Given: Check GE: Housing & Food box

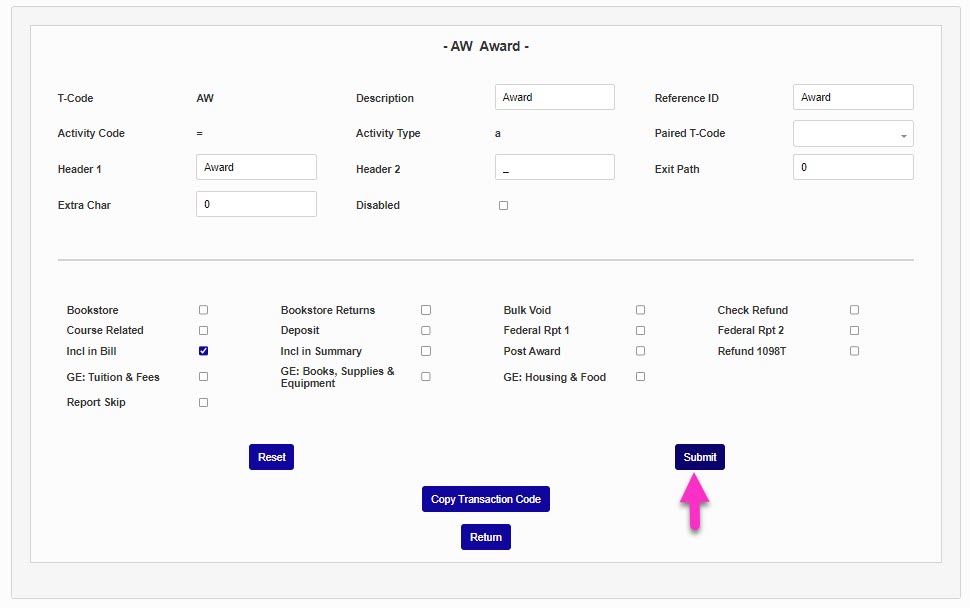Looking at the screenshot, I should [x=640, y=377].
